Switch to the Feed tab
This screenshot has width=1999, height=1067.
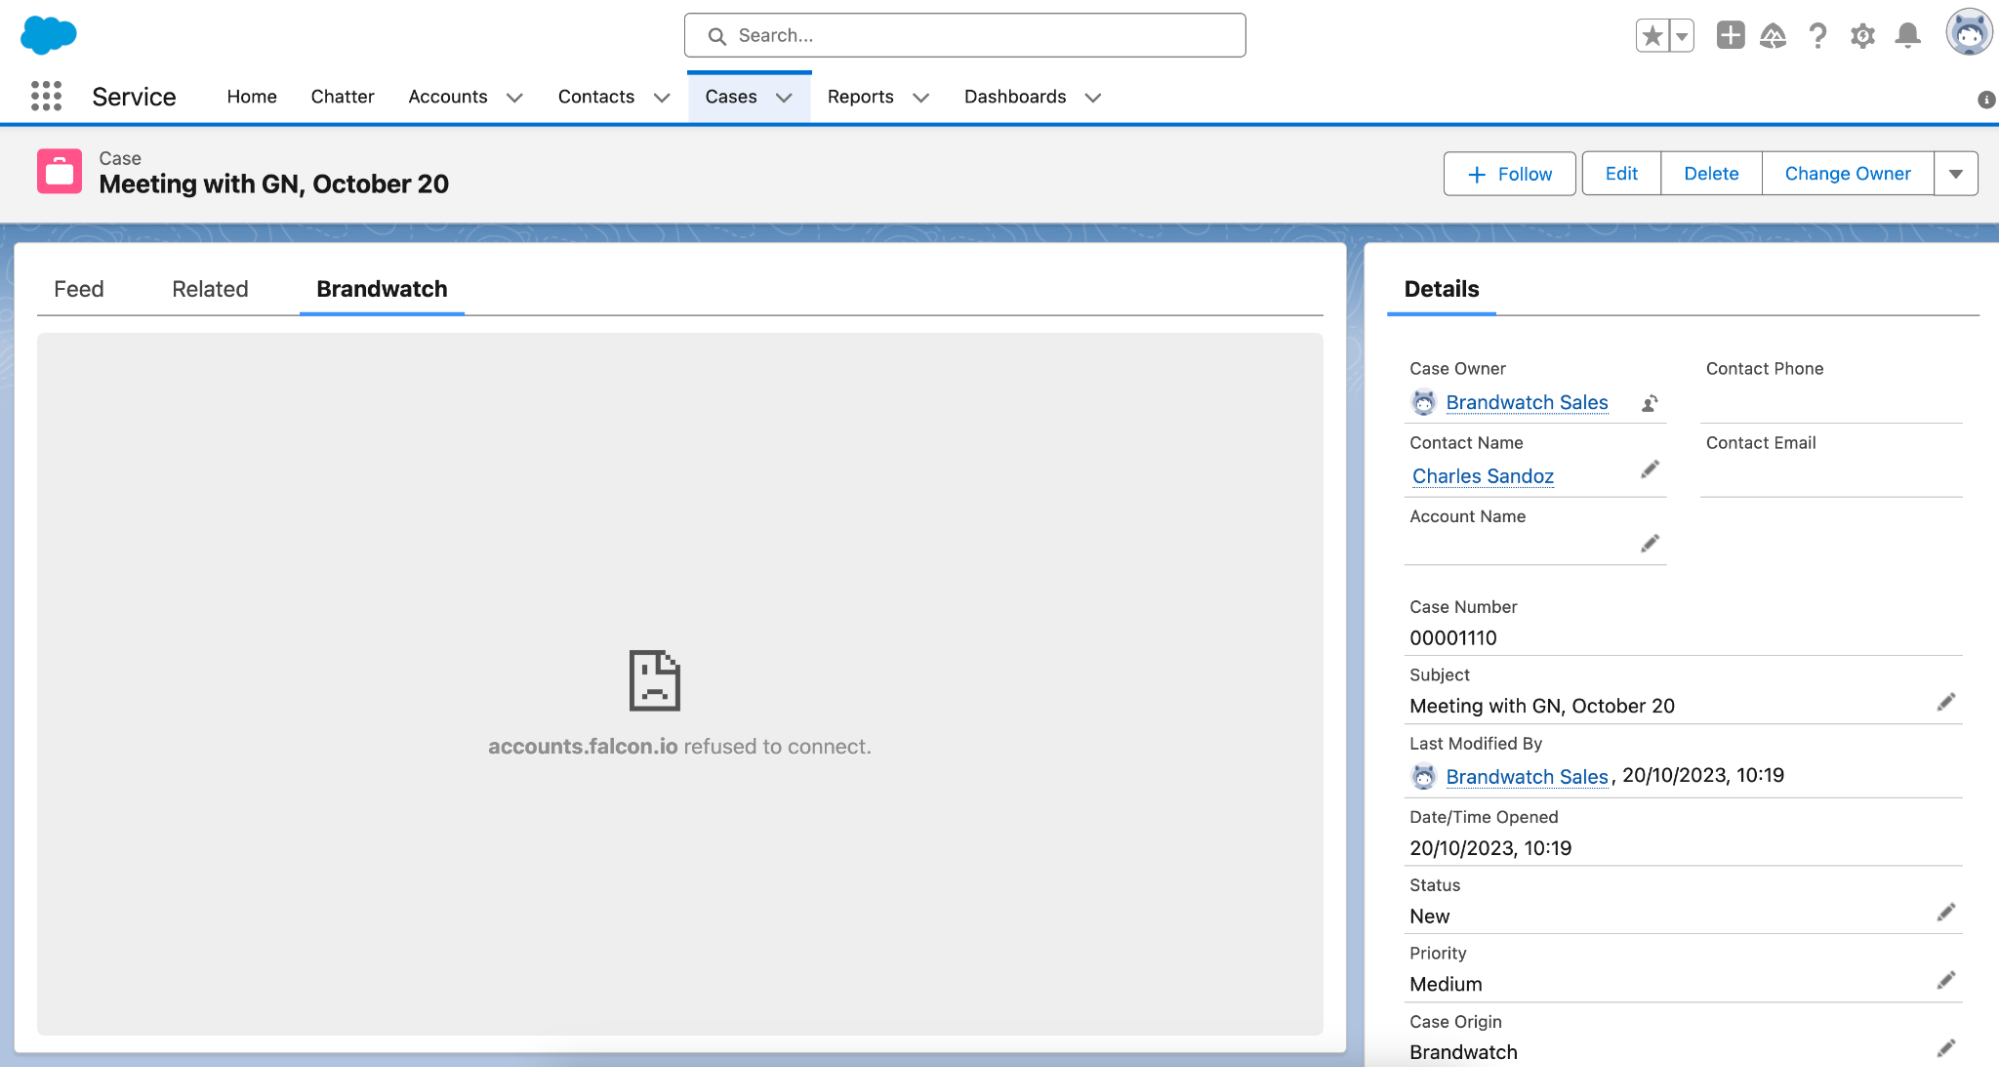coord(79,289)
